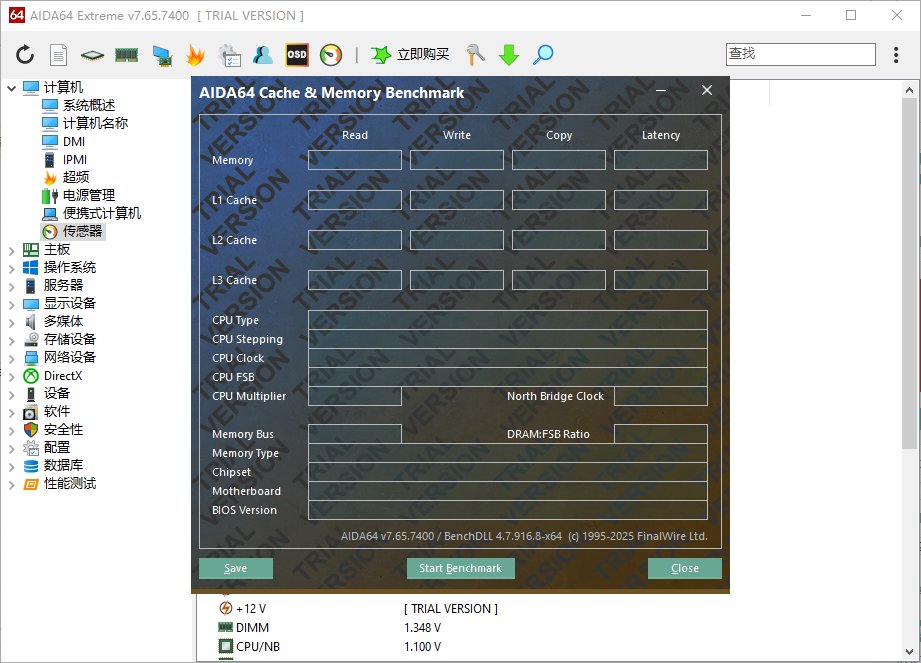
Task: Click in the 查找 search field
Action: point(801,54)
